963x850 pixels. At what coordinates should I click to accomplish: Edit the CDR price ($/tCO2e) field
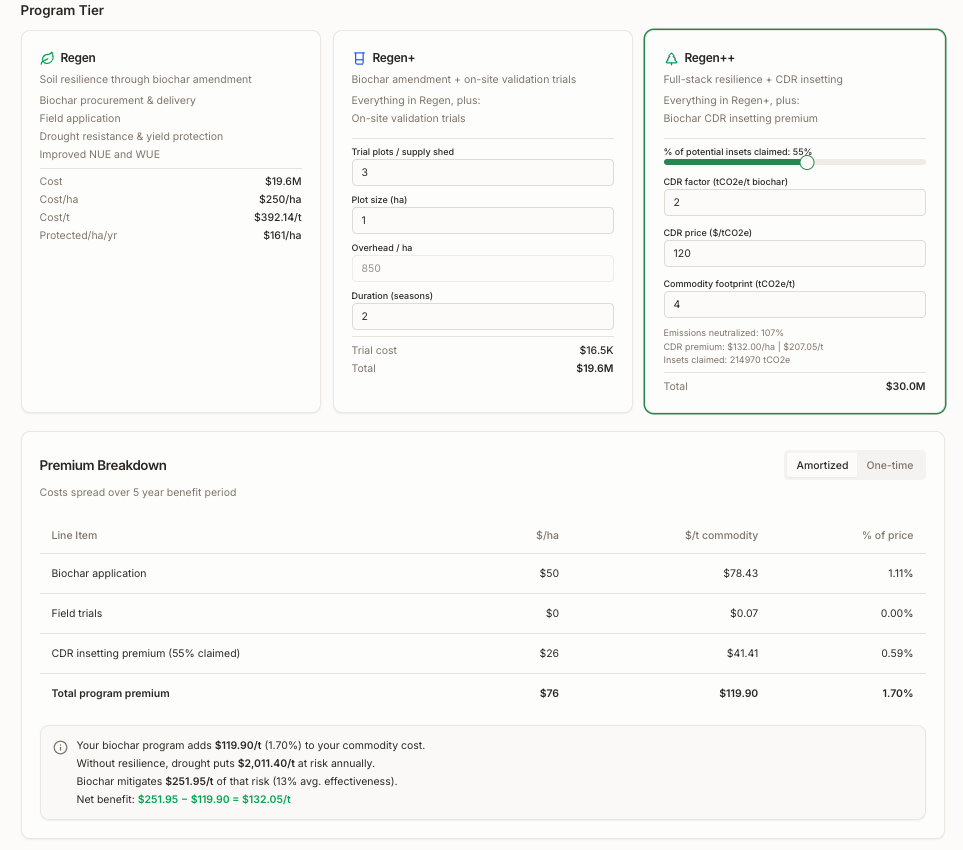(x=794, y=254)
